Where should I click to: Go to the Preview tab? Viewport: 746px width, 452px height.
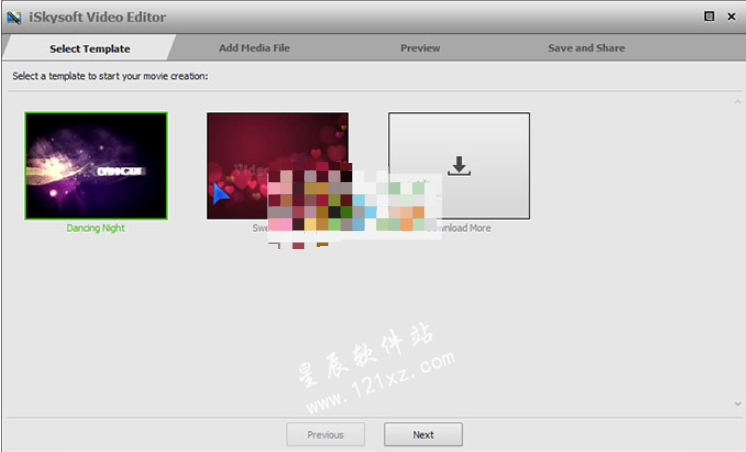click(420, 48)
